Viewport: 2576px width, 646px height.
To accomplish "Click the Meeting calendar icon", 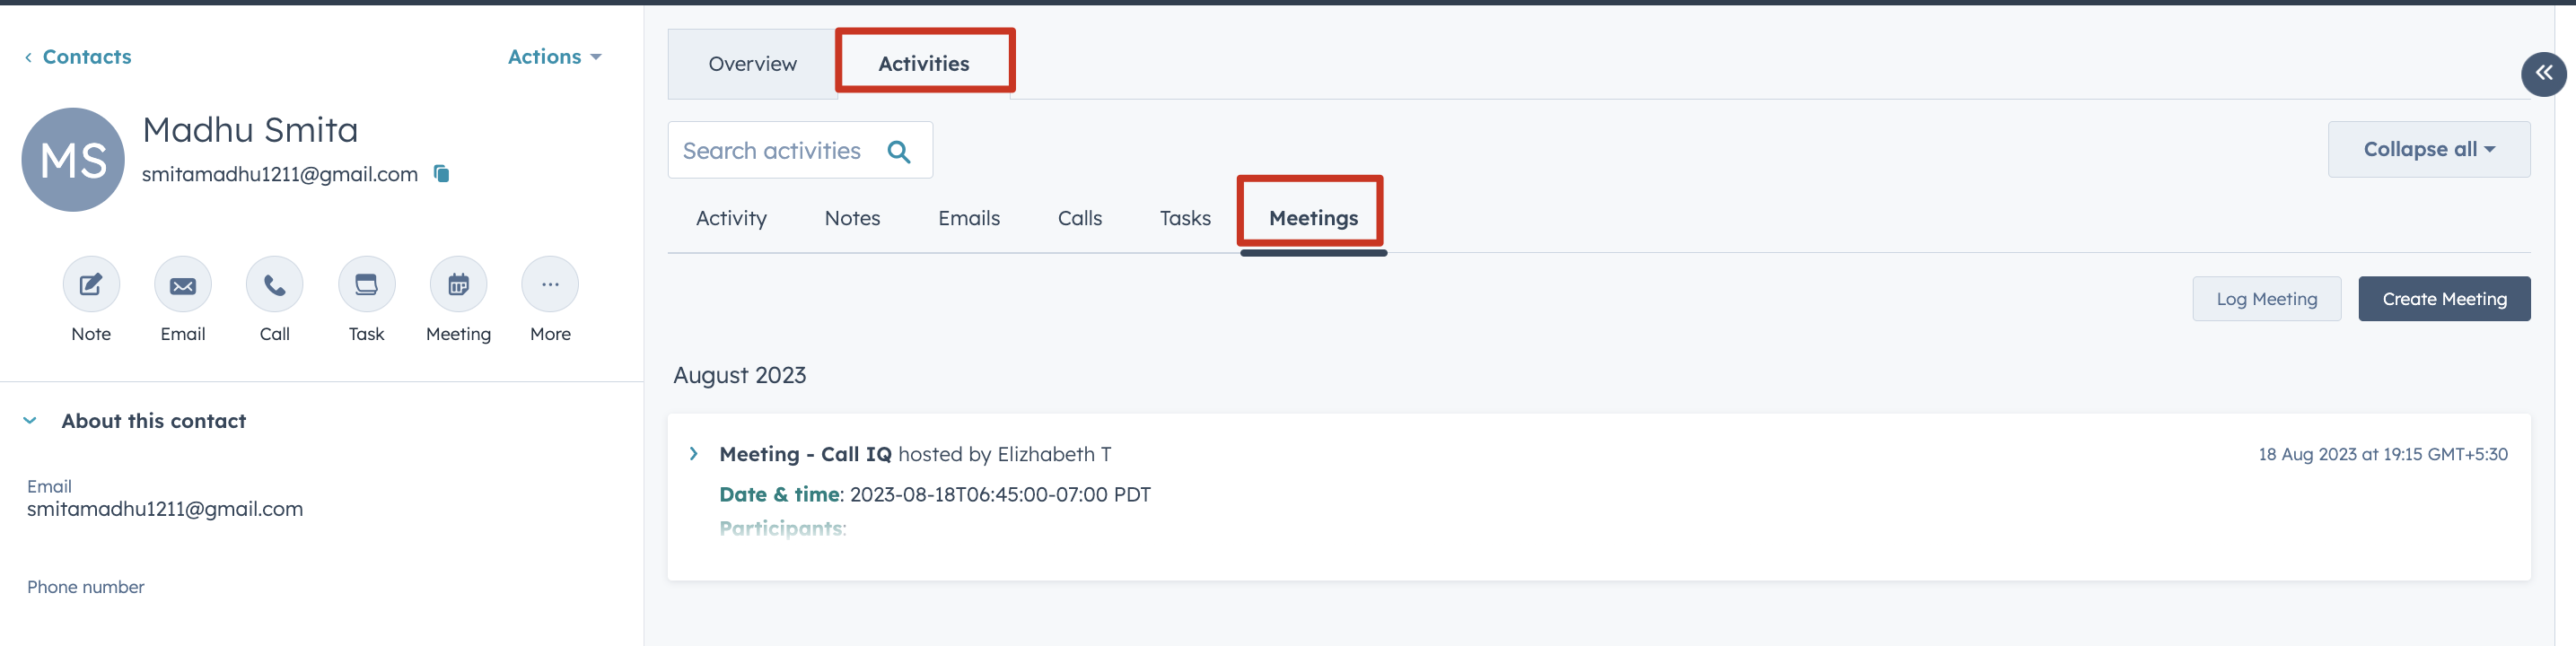I will tap(458, 285).
